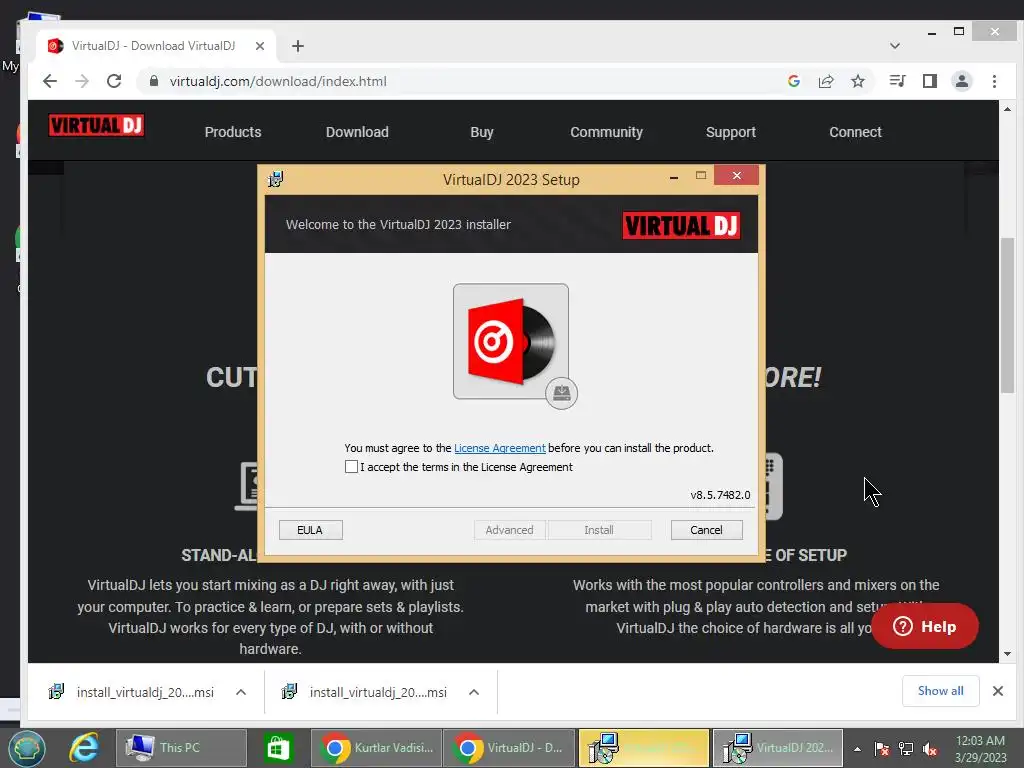Go forward in Chrome
The width and height of the screenshot is (1024, 768).
tap(82, 81)
